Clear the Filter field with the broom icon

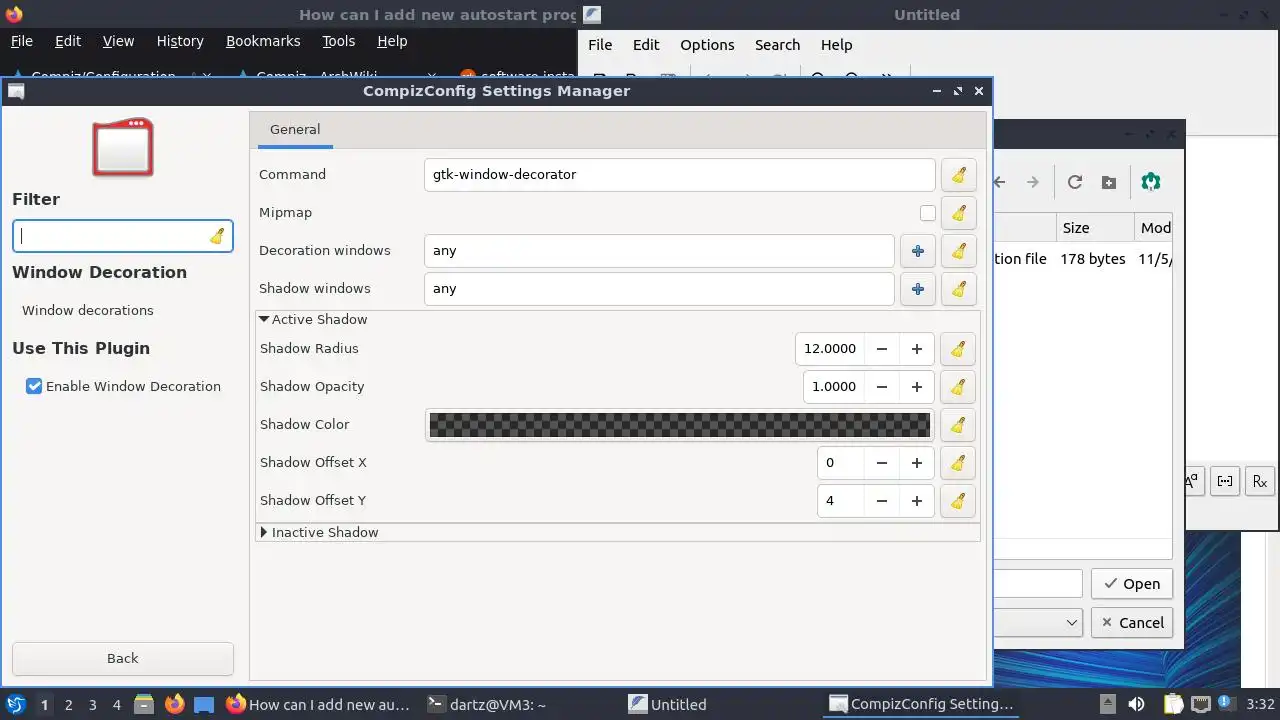click(217, 237)
